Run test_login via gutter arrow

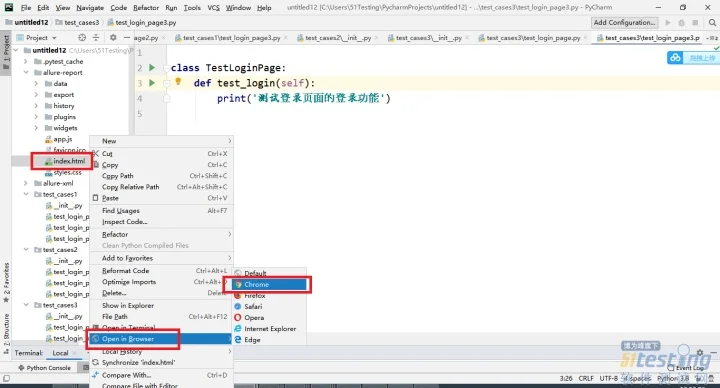point(152,83)
